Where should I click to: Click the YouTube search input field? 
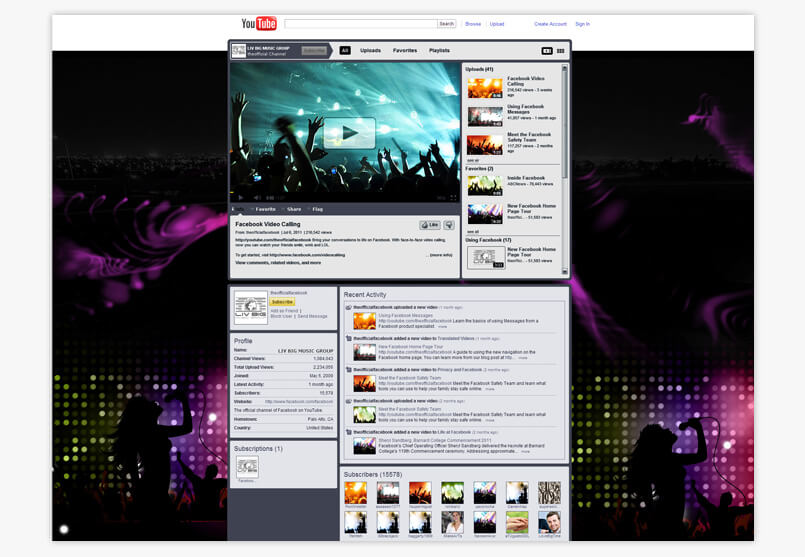[x=360, y=24]
